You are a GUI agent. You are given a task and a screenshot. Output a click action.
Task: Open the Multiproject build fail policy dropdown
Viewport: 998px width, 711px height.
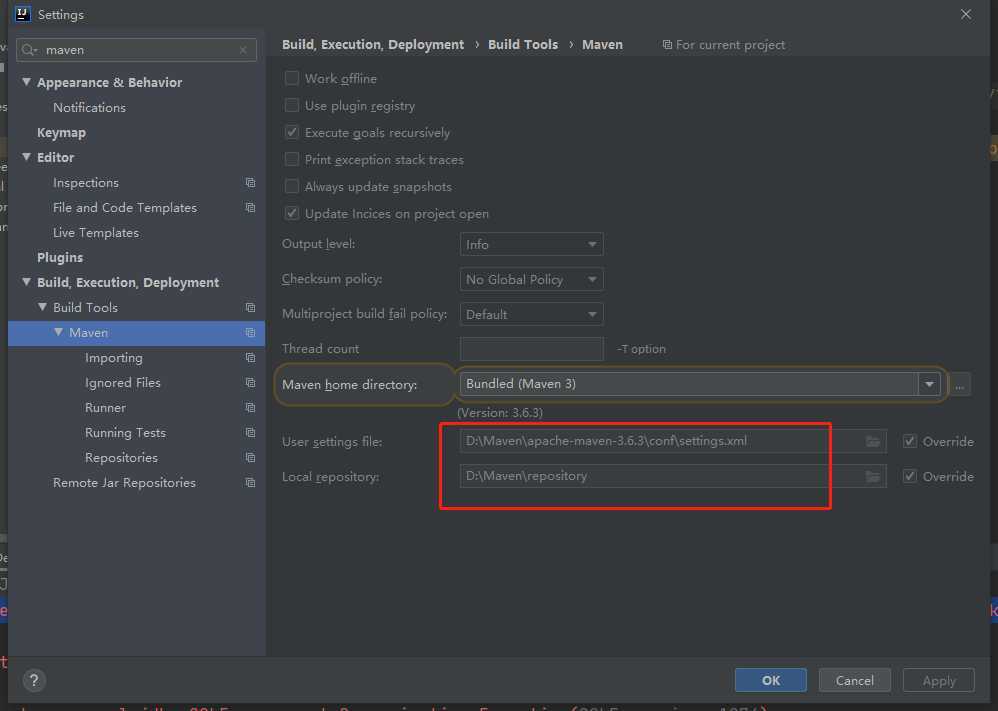coord(531,314)
